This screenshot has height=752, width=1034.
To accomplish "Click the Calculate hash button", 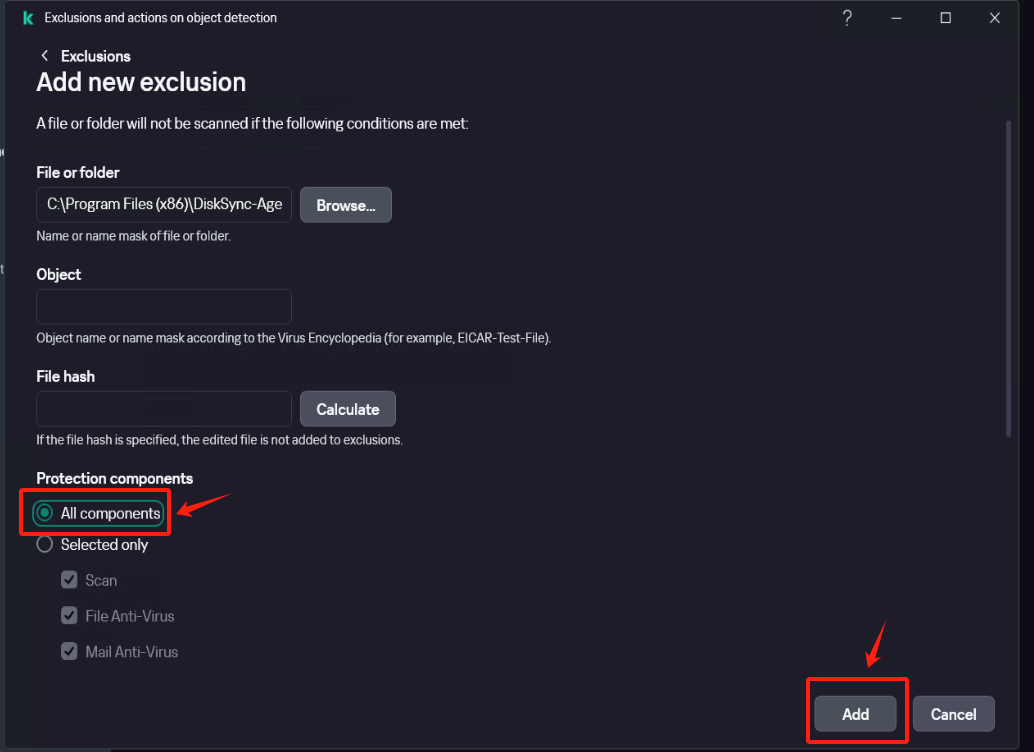I will pos(348,409).
